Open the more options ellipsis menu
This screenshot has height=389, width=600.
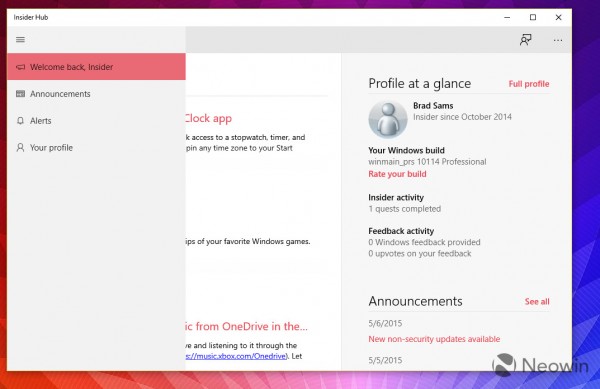coord(558,40)
